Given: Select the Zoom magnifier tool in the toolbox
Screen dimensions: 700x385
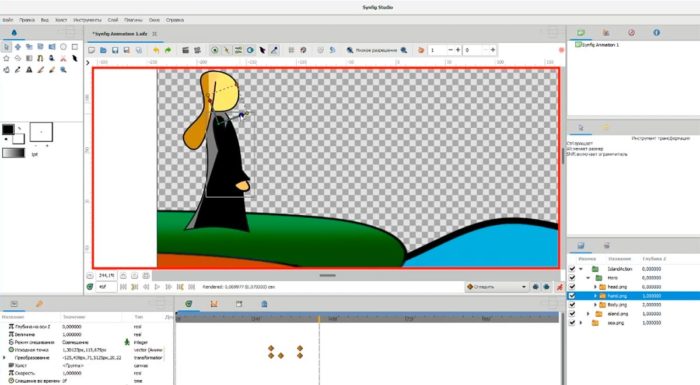Looking at the screenshot, I should point(63,70).
